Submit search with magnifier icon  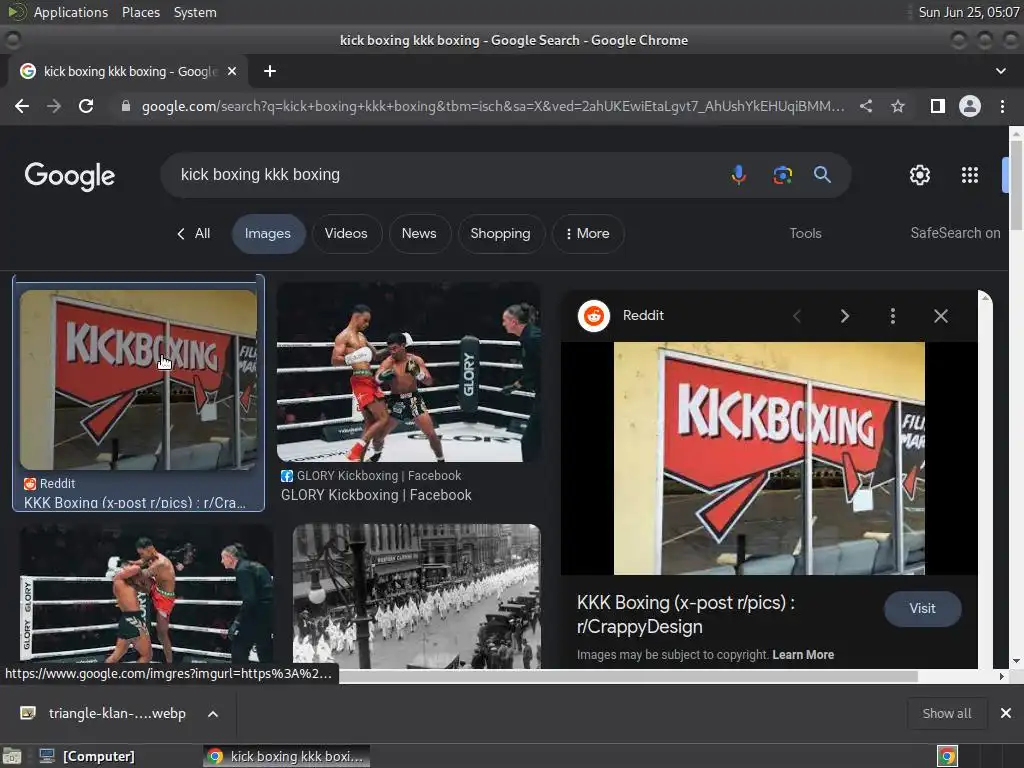(x=822, y=174)
